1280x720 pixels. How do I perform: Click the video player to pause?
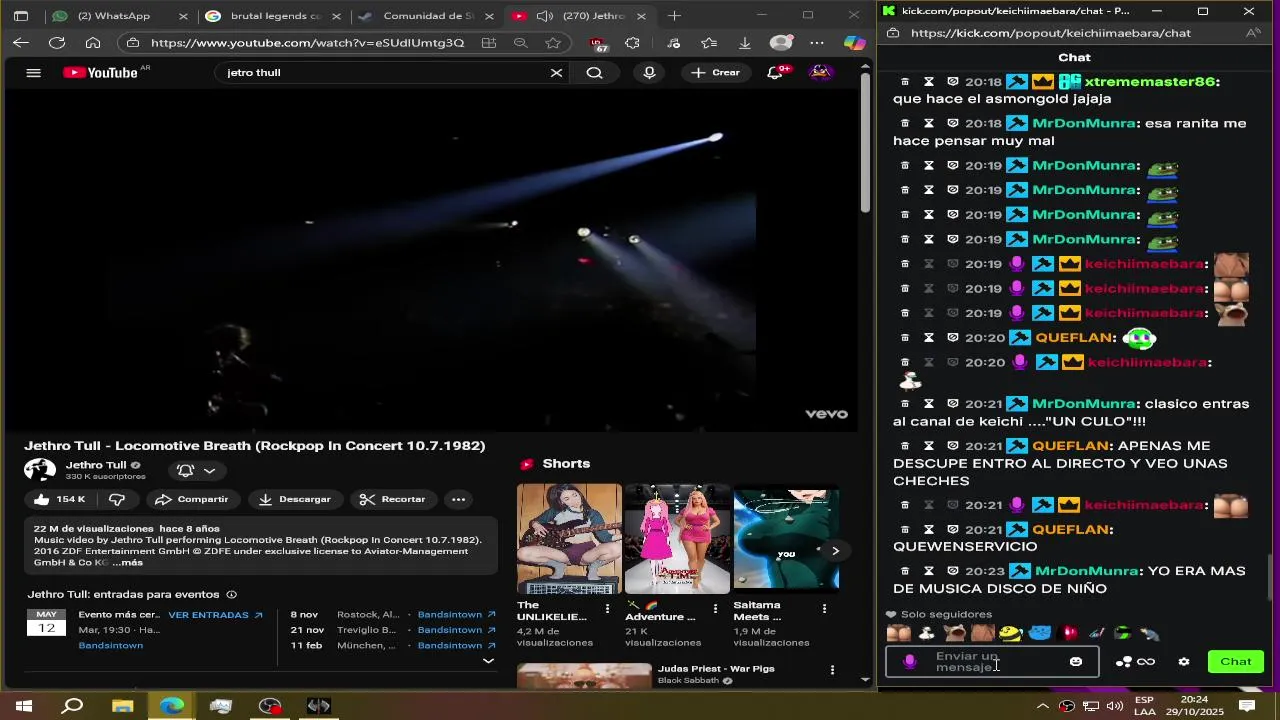[x=430, y=260]
